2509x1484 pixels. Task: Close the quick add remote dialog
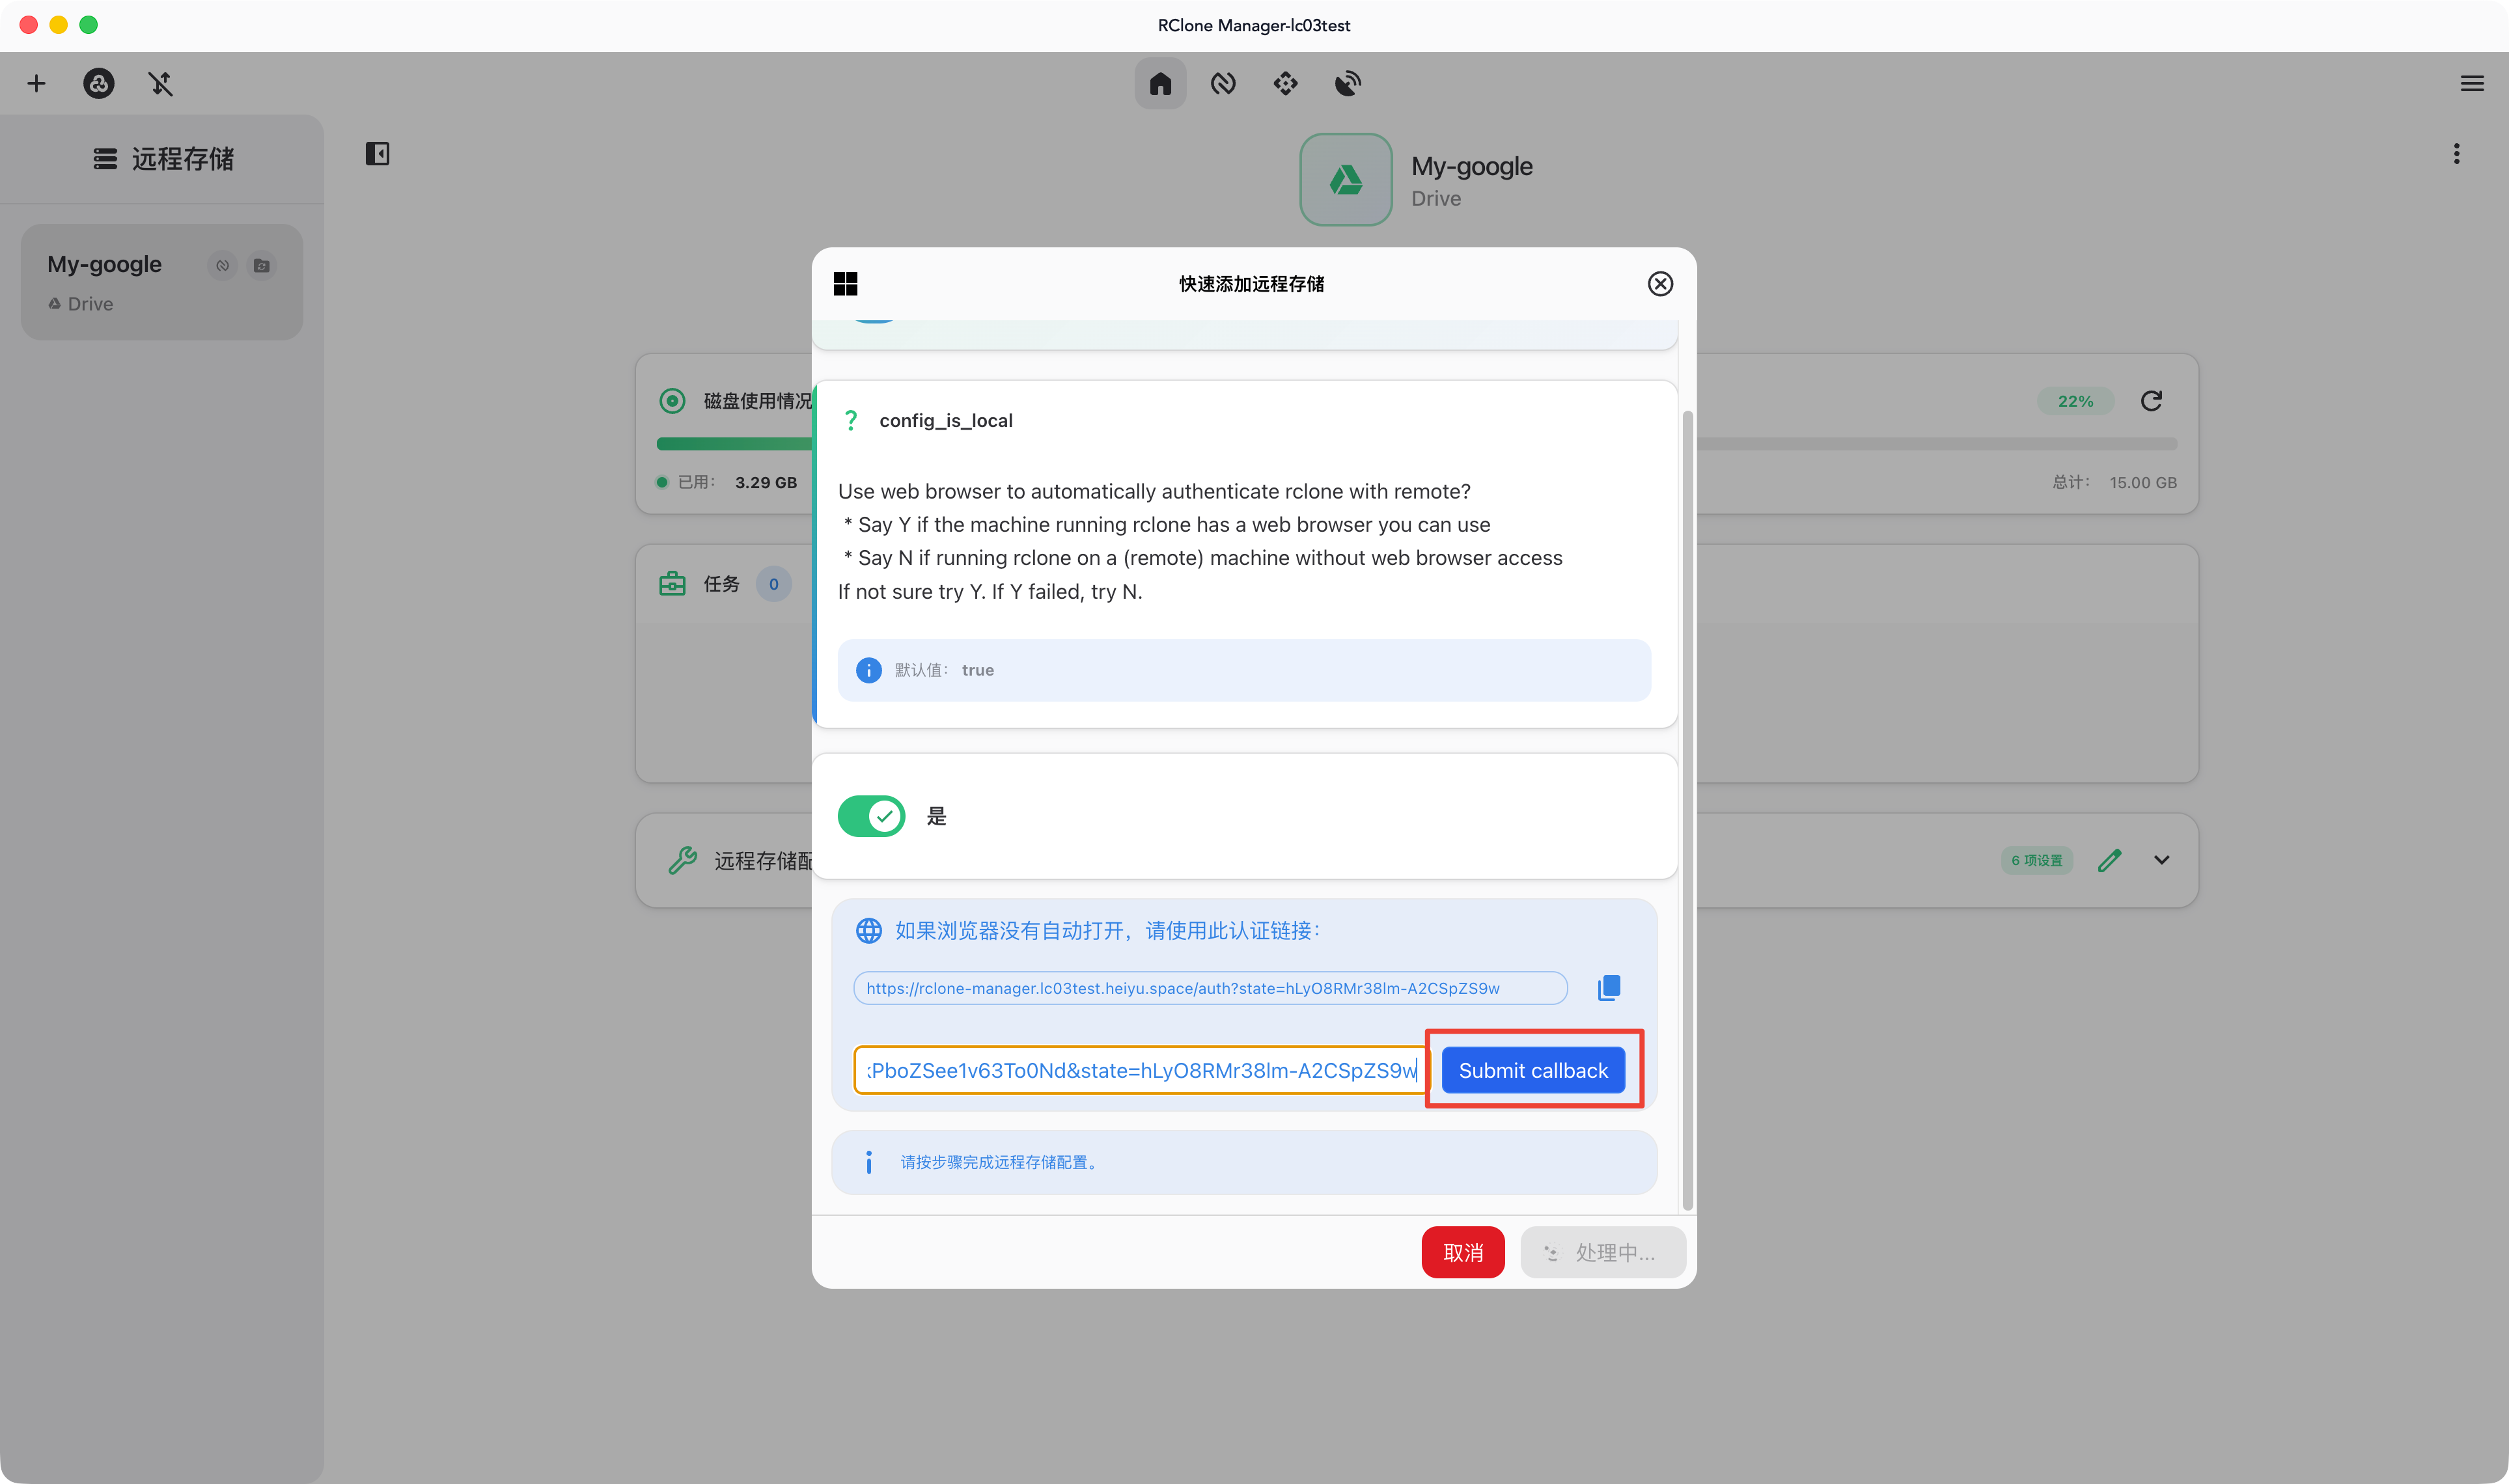1660,284
